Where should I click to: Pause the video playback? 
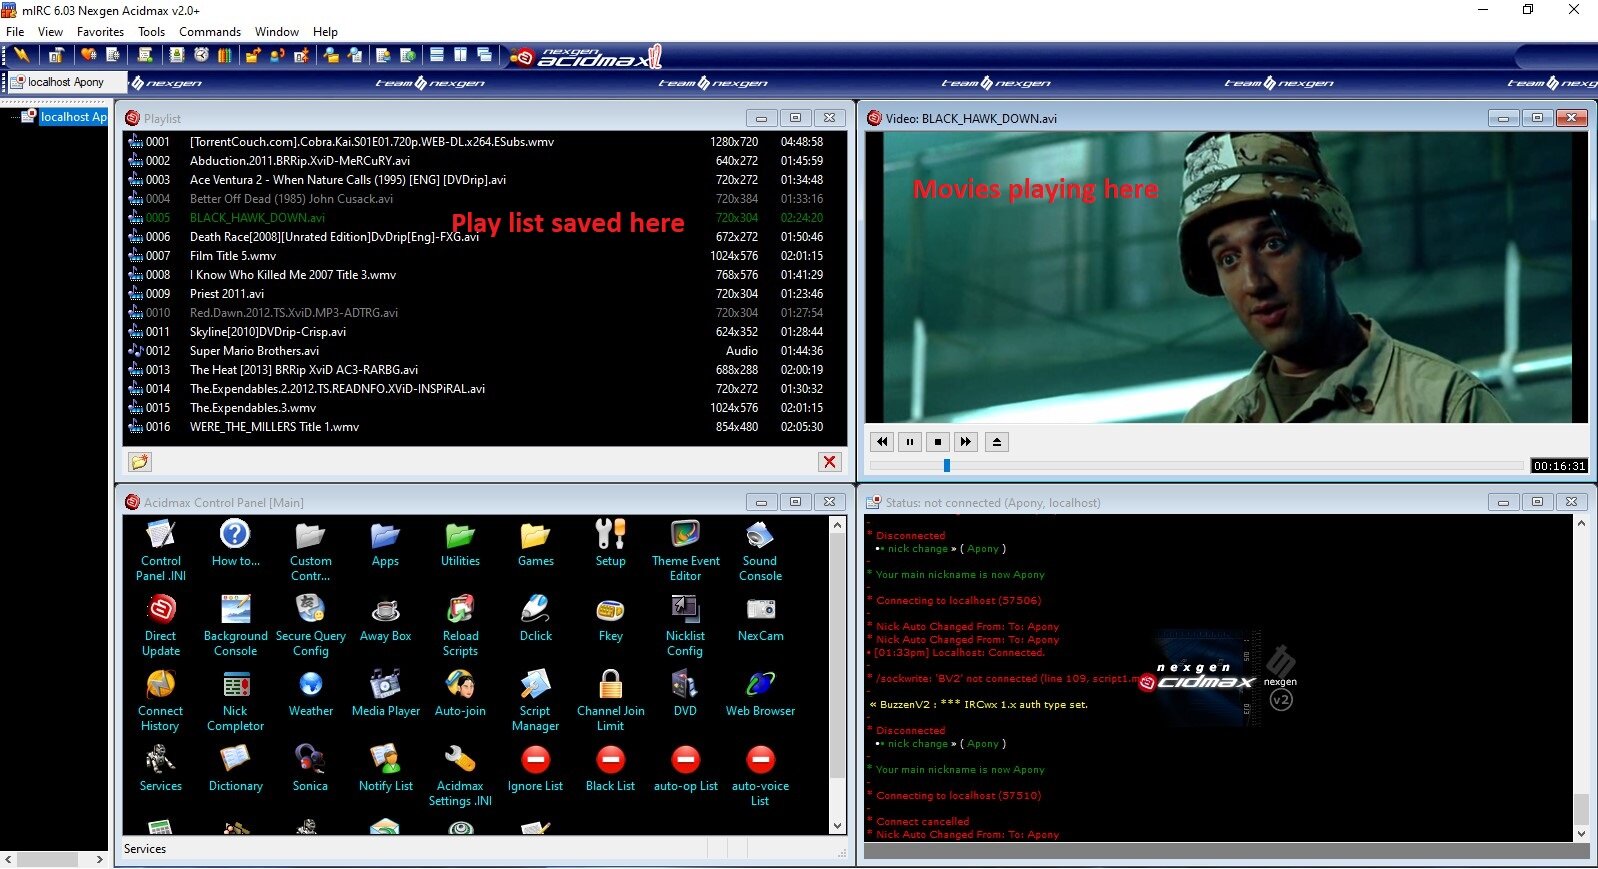(x=910, y=441)
